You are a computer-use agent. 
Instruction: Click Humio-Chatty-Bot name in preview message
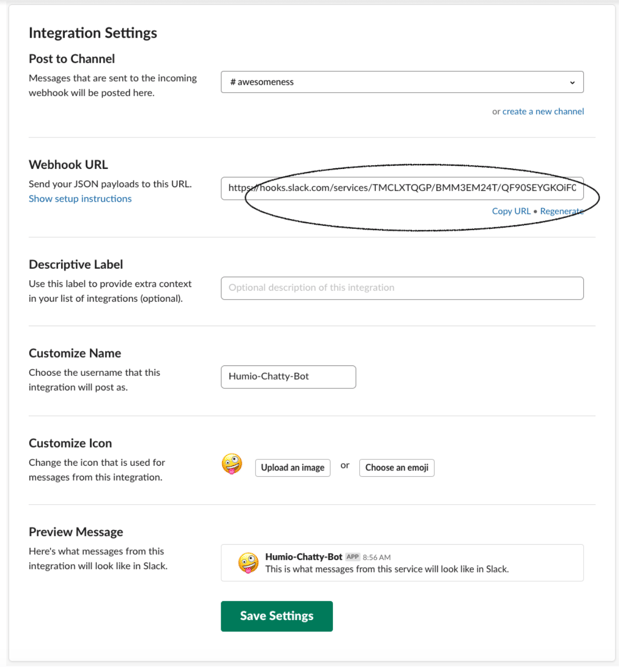[303, 557]
